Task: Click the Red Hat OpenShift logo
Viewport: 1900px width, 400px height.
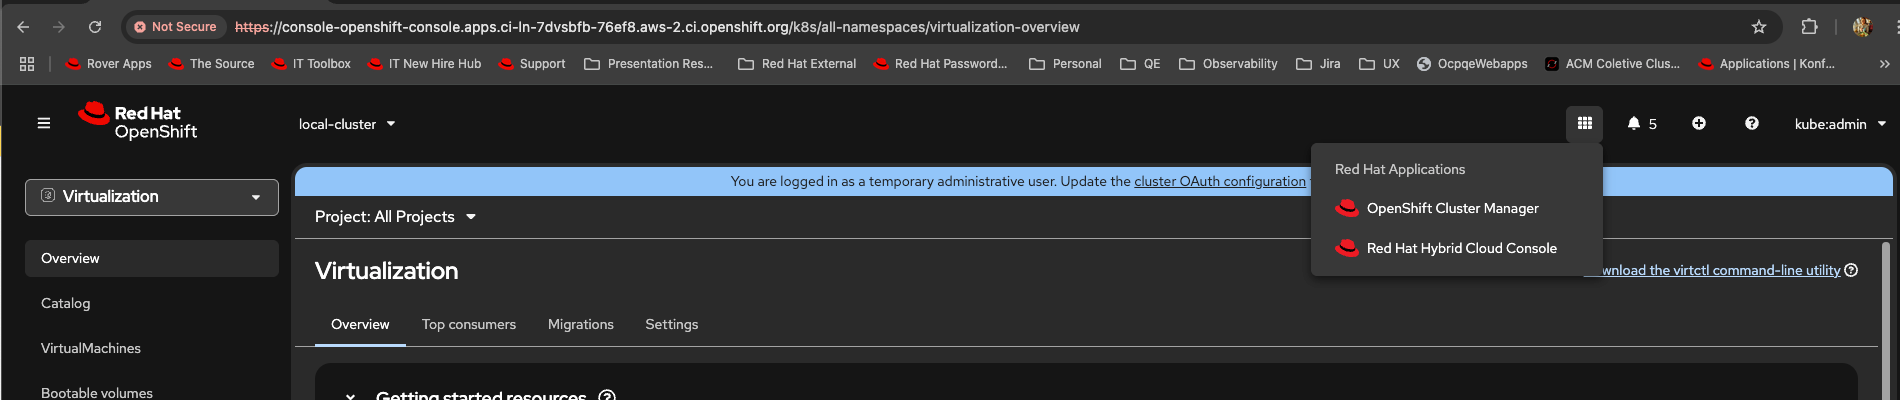Action: 138,122
